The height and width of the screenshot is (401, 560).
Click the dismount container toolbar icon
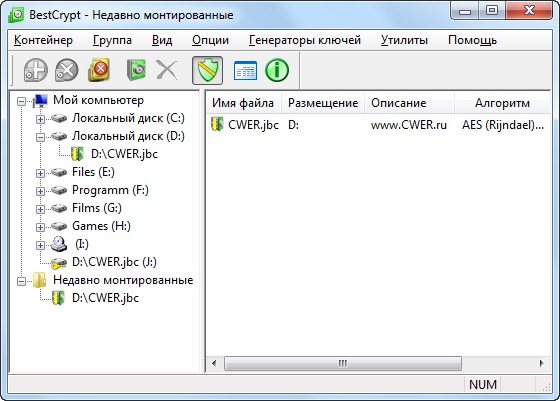click(67, 70)
